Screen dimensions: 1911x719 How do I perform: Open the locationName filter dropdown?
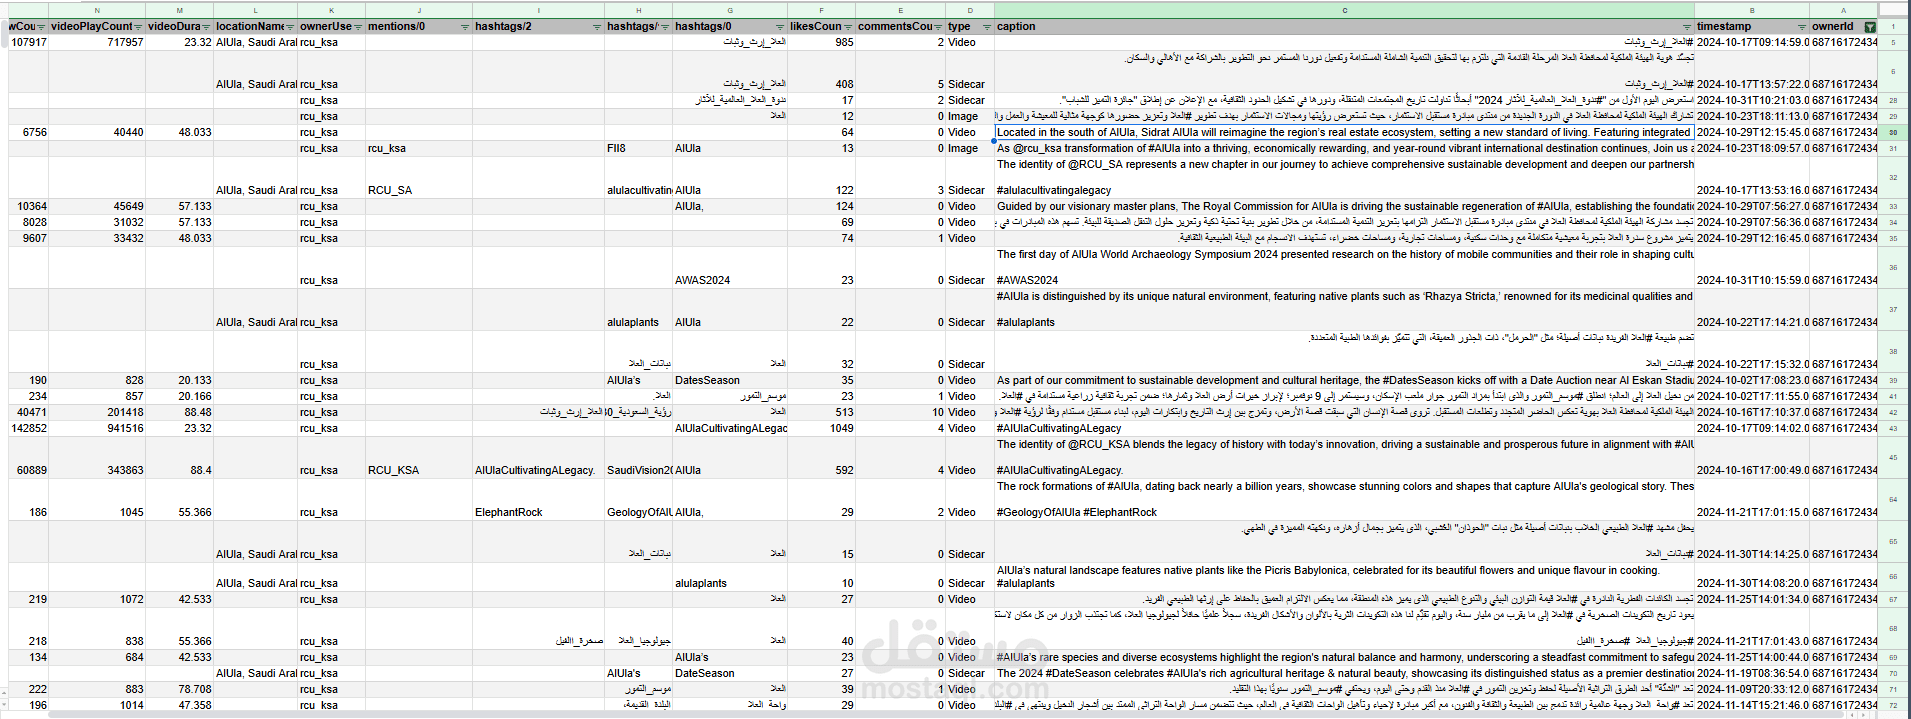click(x=290, y=27)
